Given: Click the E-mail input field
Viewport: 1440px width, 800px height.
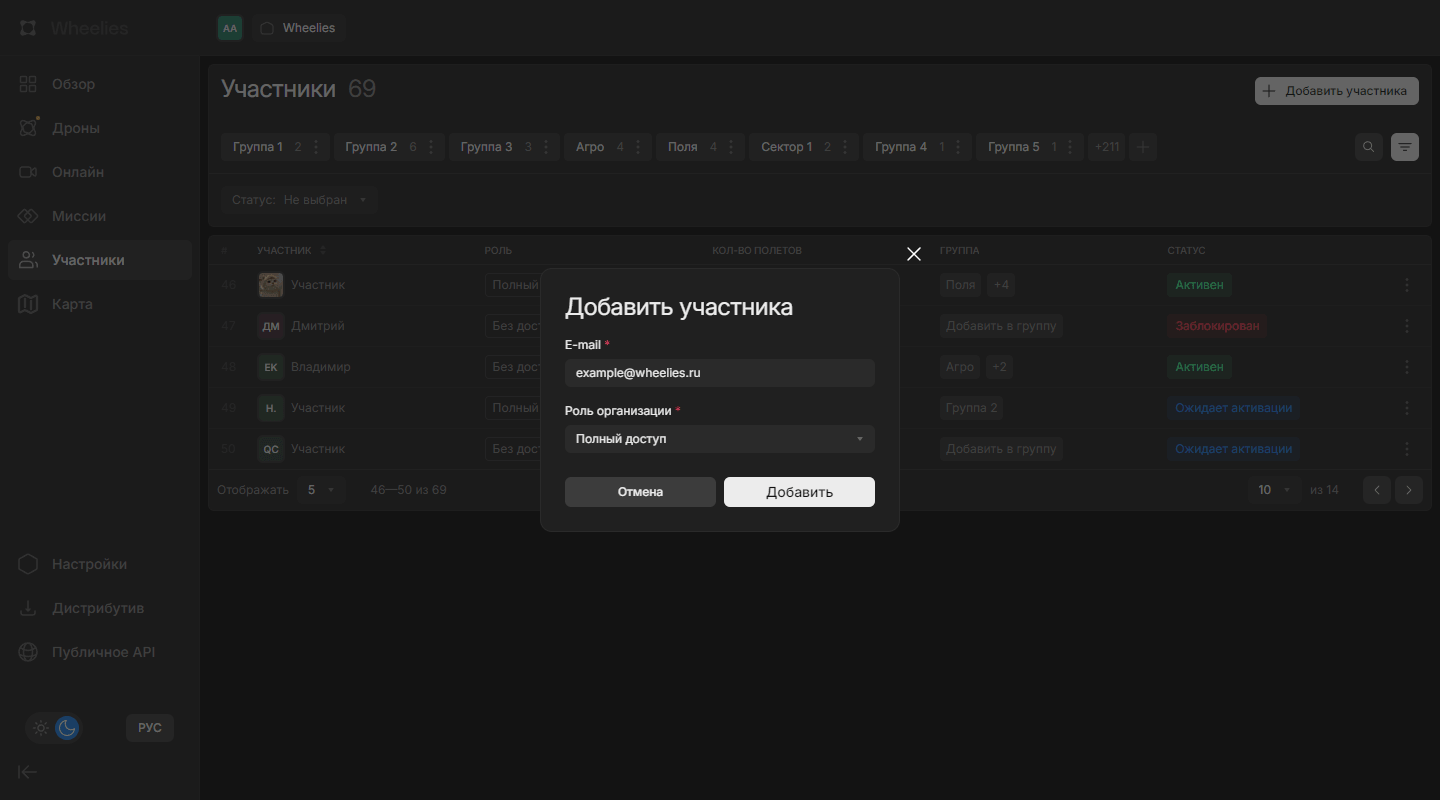Looking at the screenshot, I should [x=719, y=373].
